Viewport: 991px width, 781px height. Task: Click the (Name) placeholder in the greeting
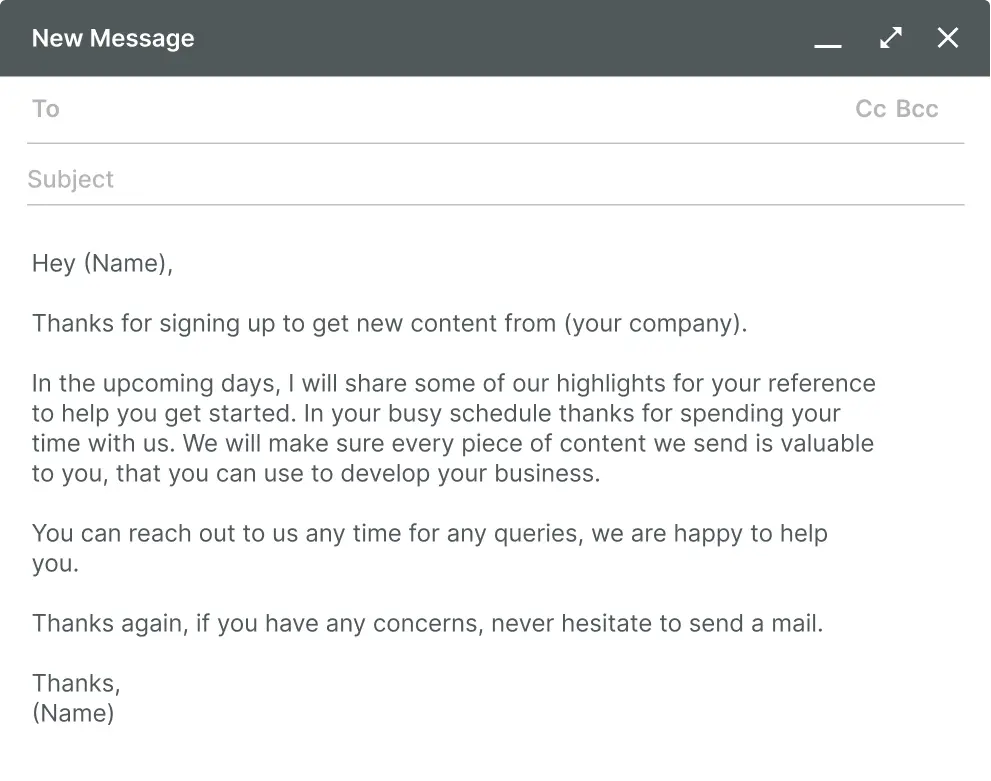127,263
